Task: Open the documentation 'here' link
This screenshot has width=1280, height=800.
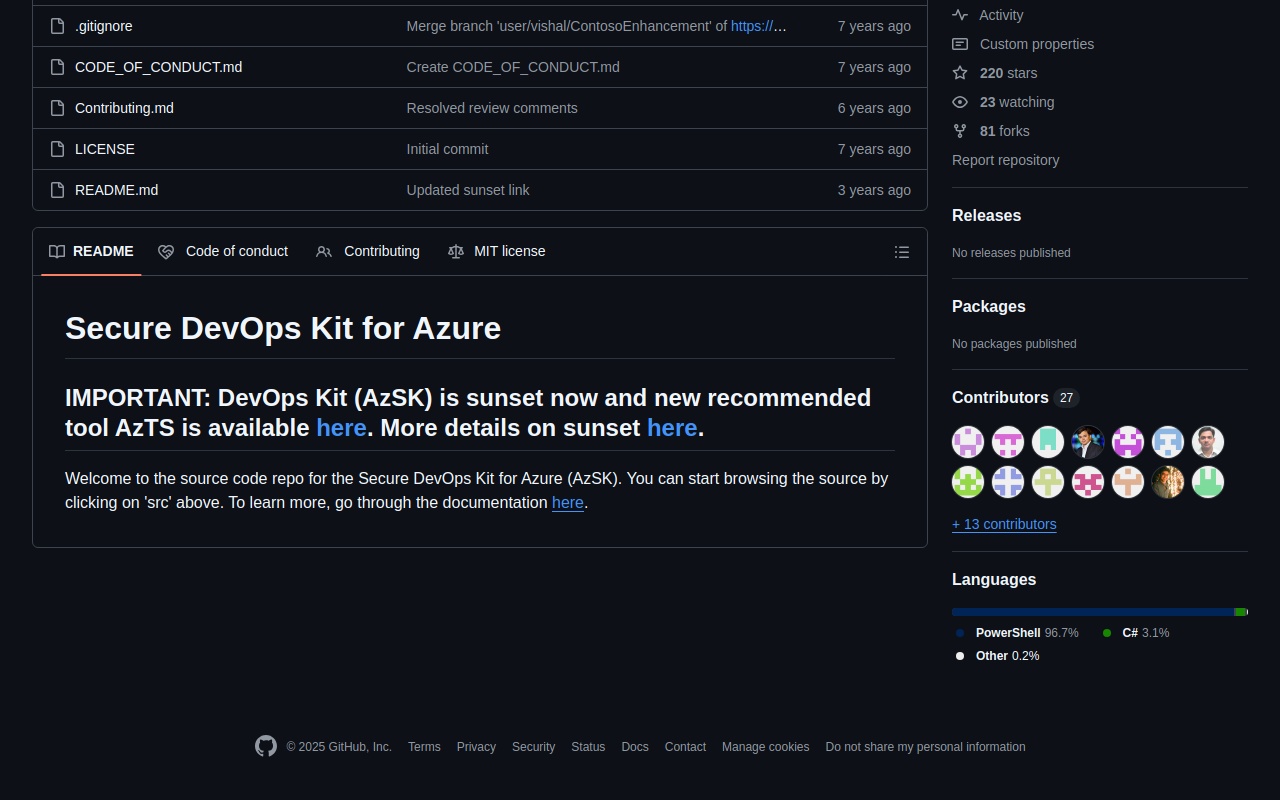Action: click(x=567, y=503)
